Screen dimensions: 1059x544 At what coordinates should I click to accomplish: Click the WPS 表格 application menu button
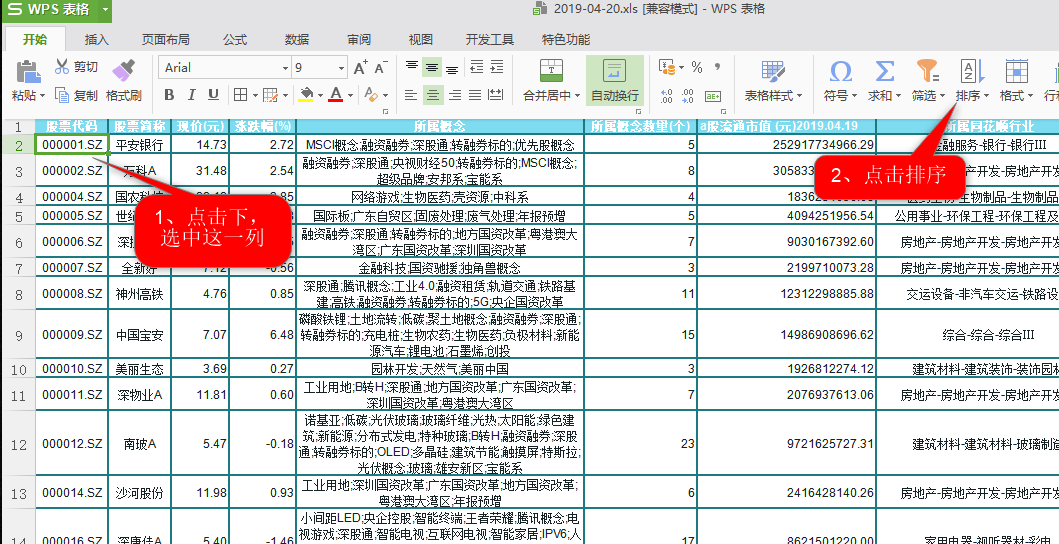(x=56, y=10)
